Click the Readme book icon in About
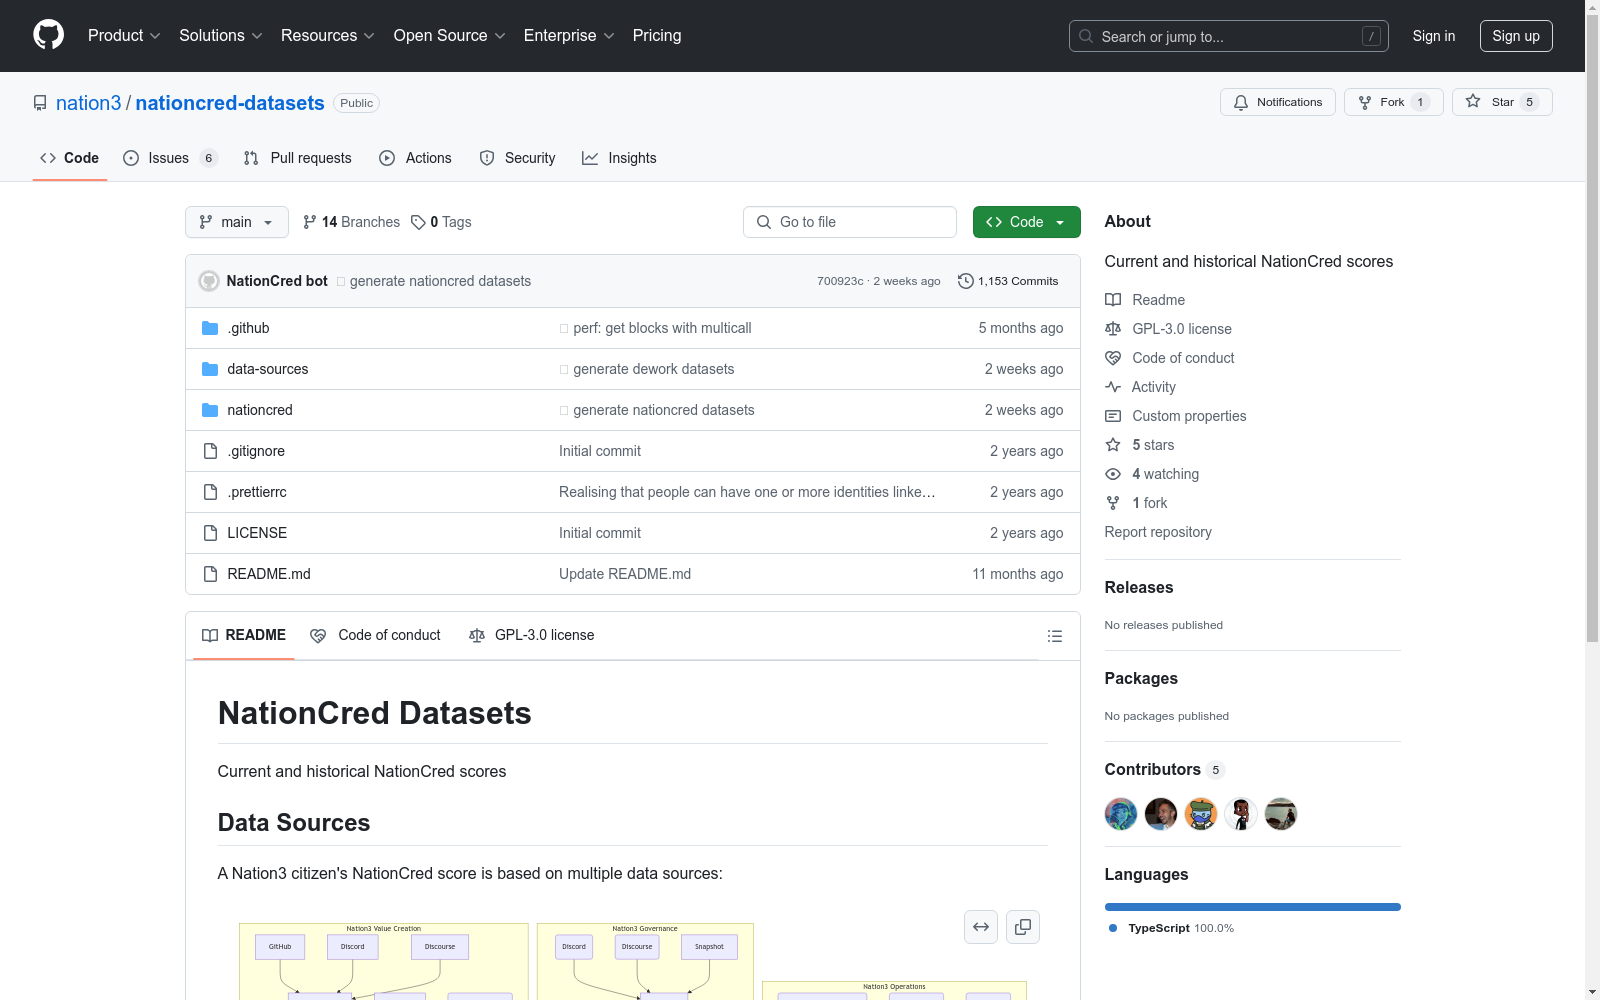This screenshot has width=1600, height=1000. pos(1113,300)
